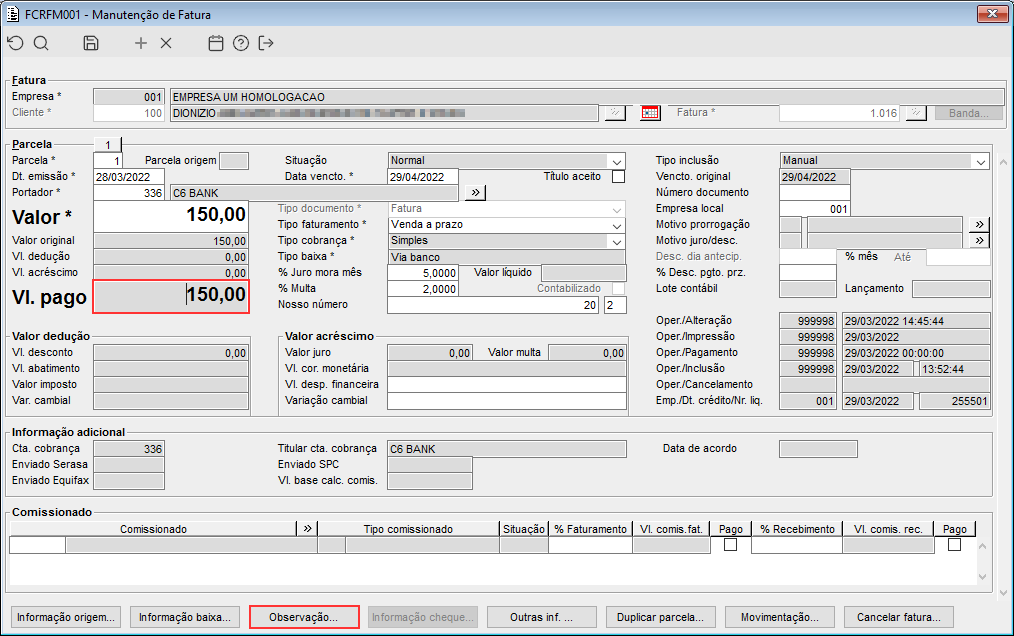Click the search magnifier toolbar icon
The height and width of the screenshot is (636, 1014).
(41, 43)
